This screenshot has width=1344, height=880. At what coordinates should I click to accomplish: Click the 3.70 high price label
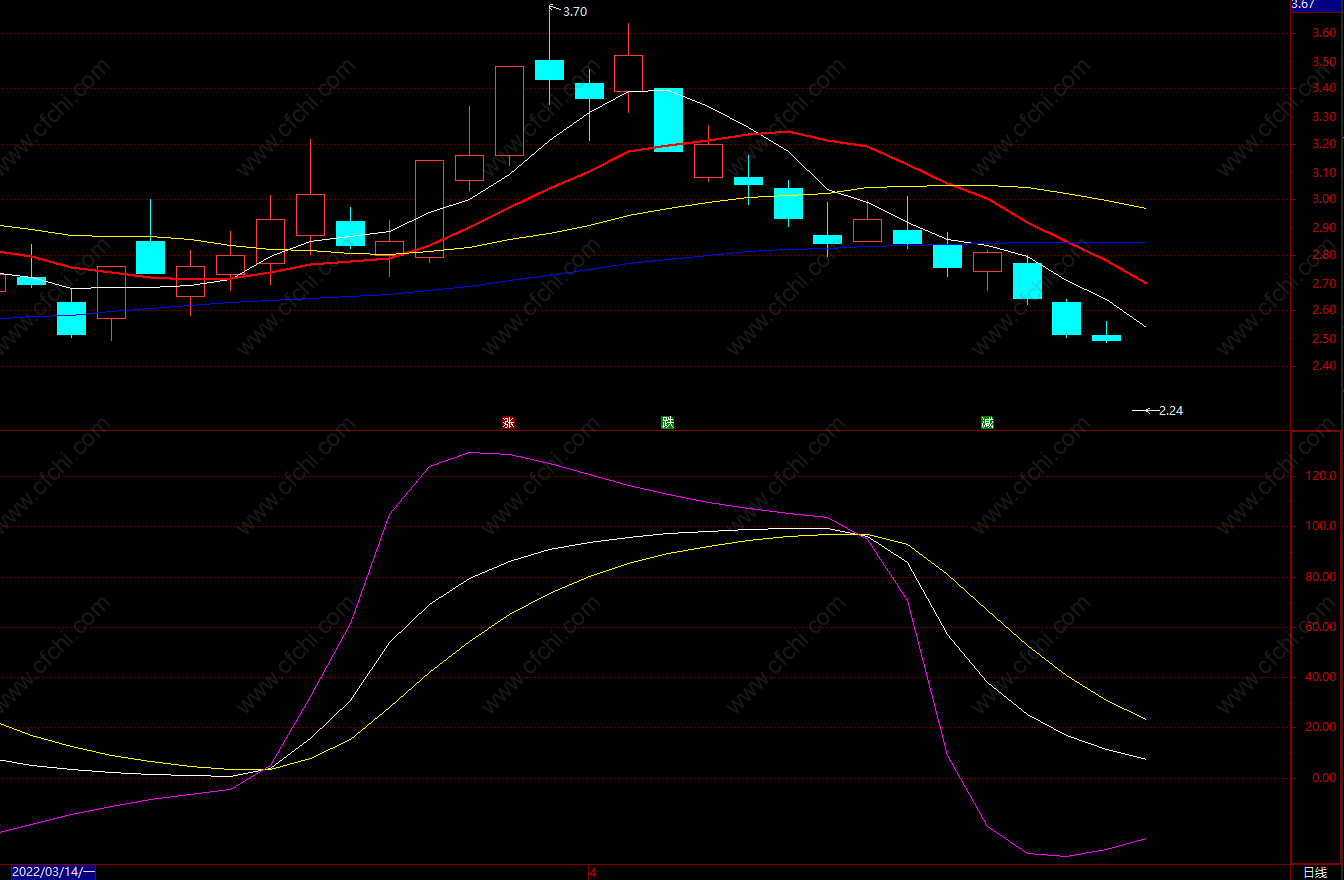(x=575, y=12)
